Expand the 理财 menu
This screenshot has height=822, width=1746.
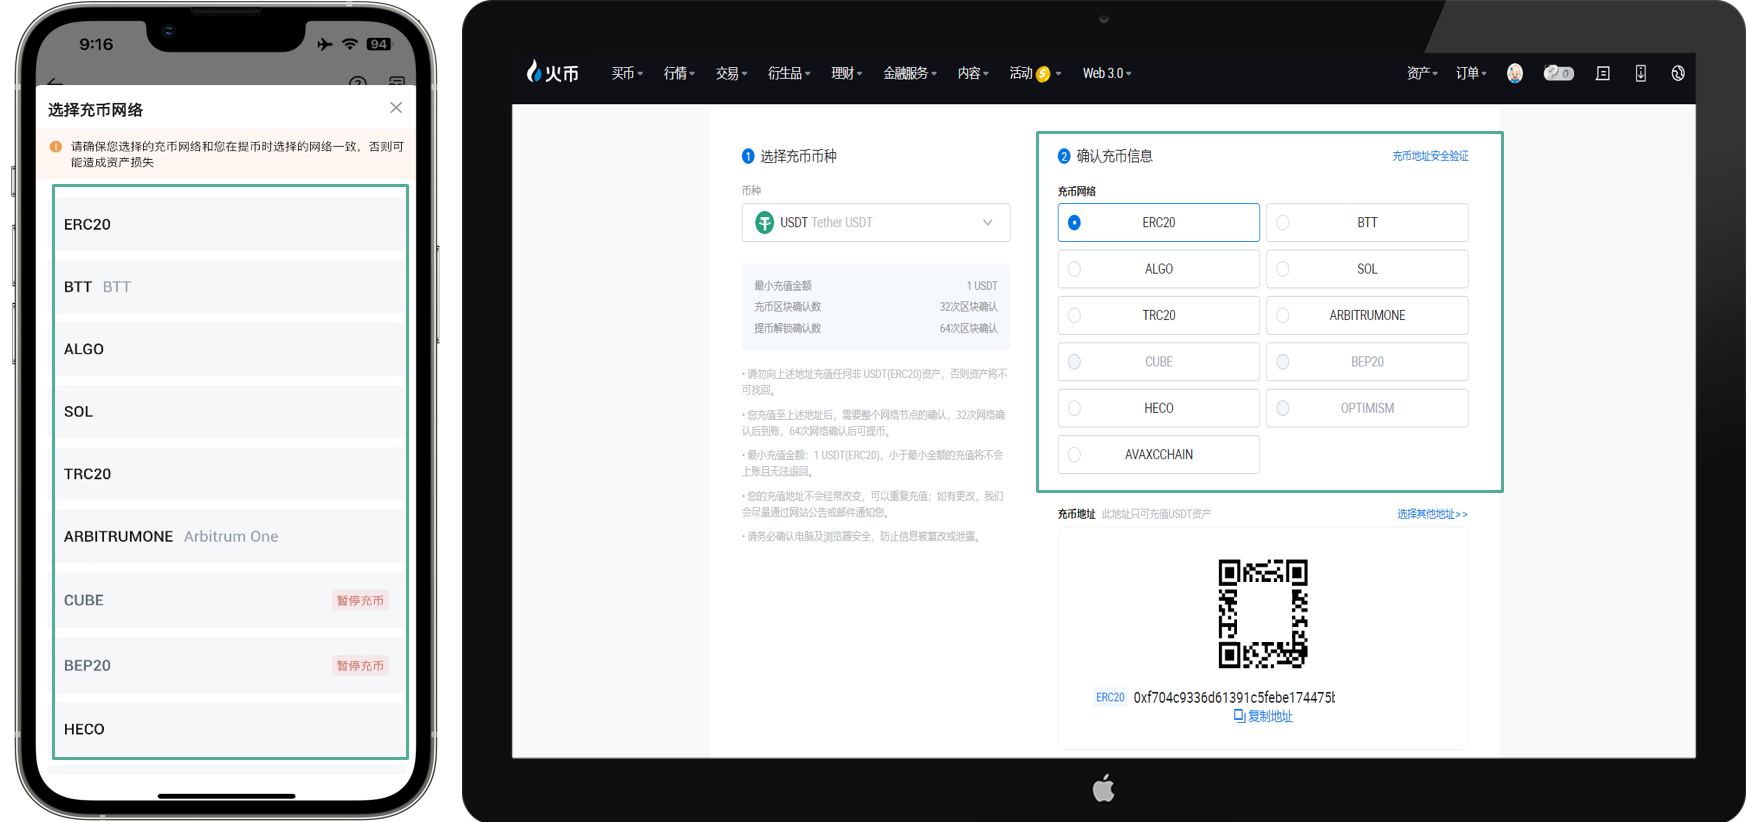coord(846,73)
